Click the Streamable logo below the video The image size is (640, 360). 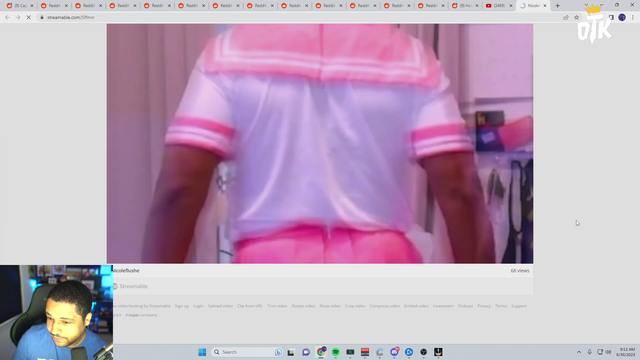pyautogui.click(x=130, y=286)
